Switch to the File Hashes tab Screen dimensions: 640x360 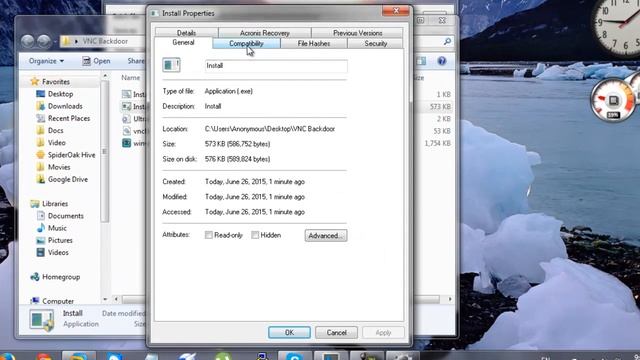313,43
